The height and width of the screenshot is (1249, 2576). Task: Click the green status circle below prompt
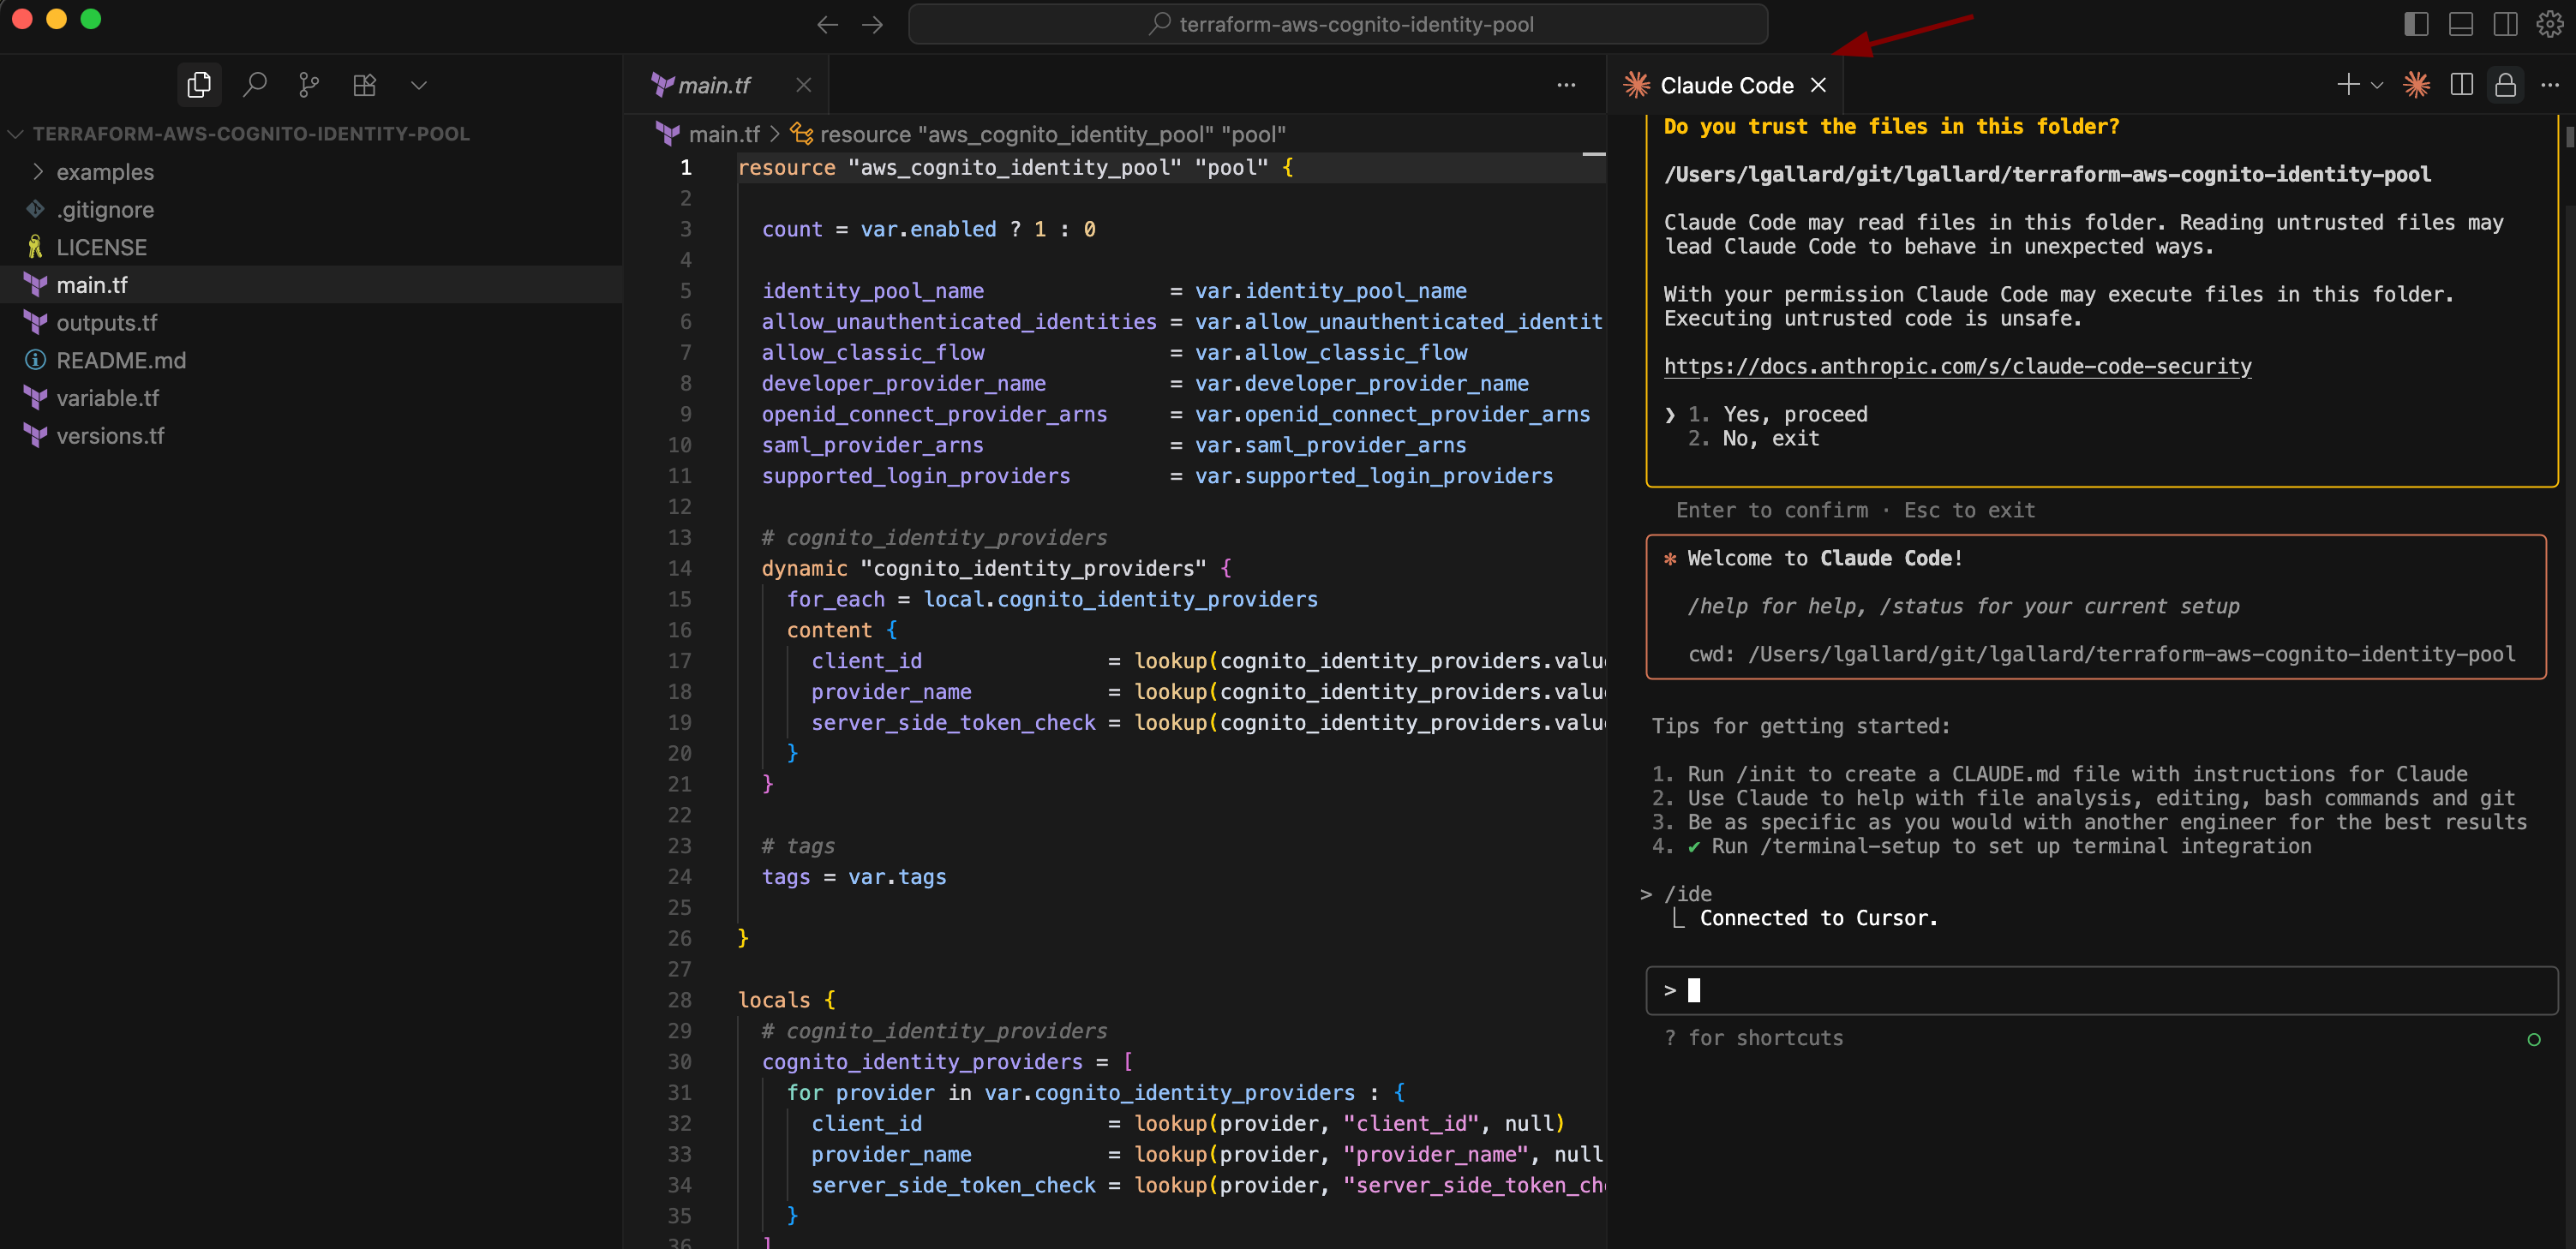coord(2533,1039)
